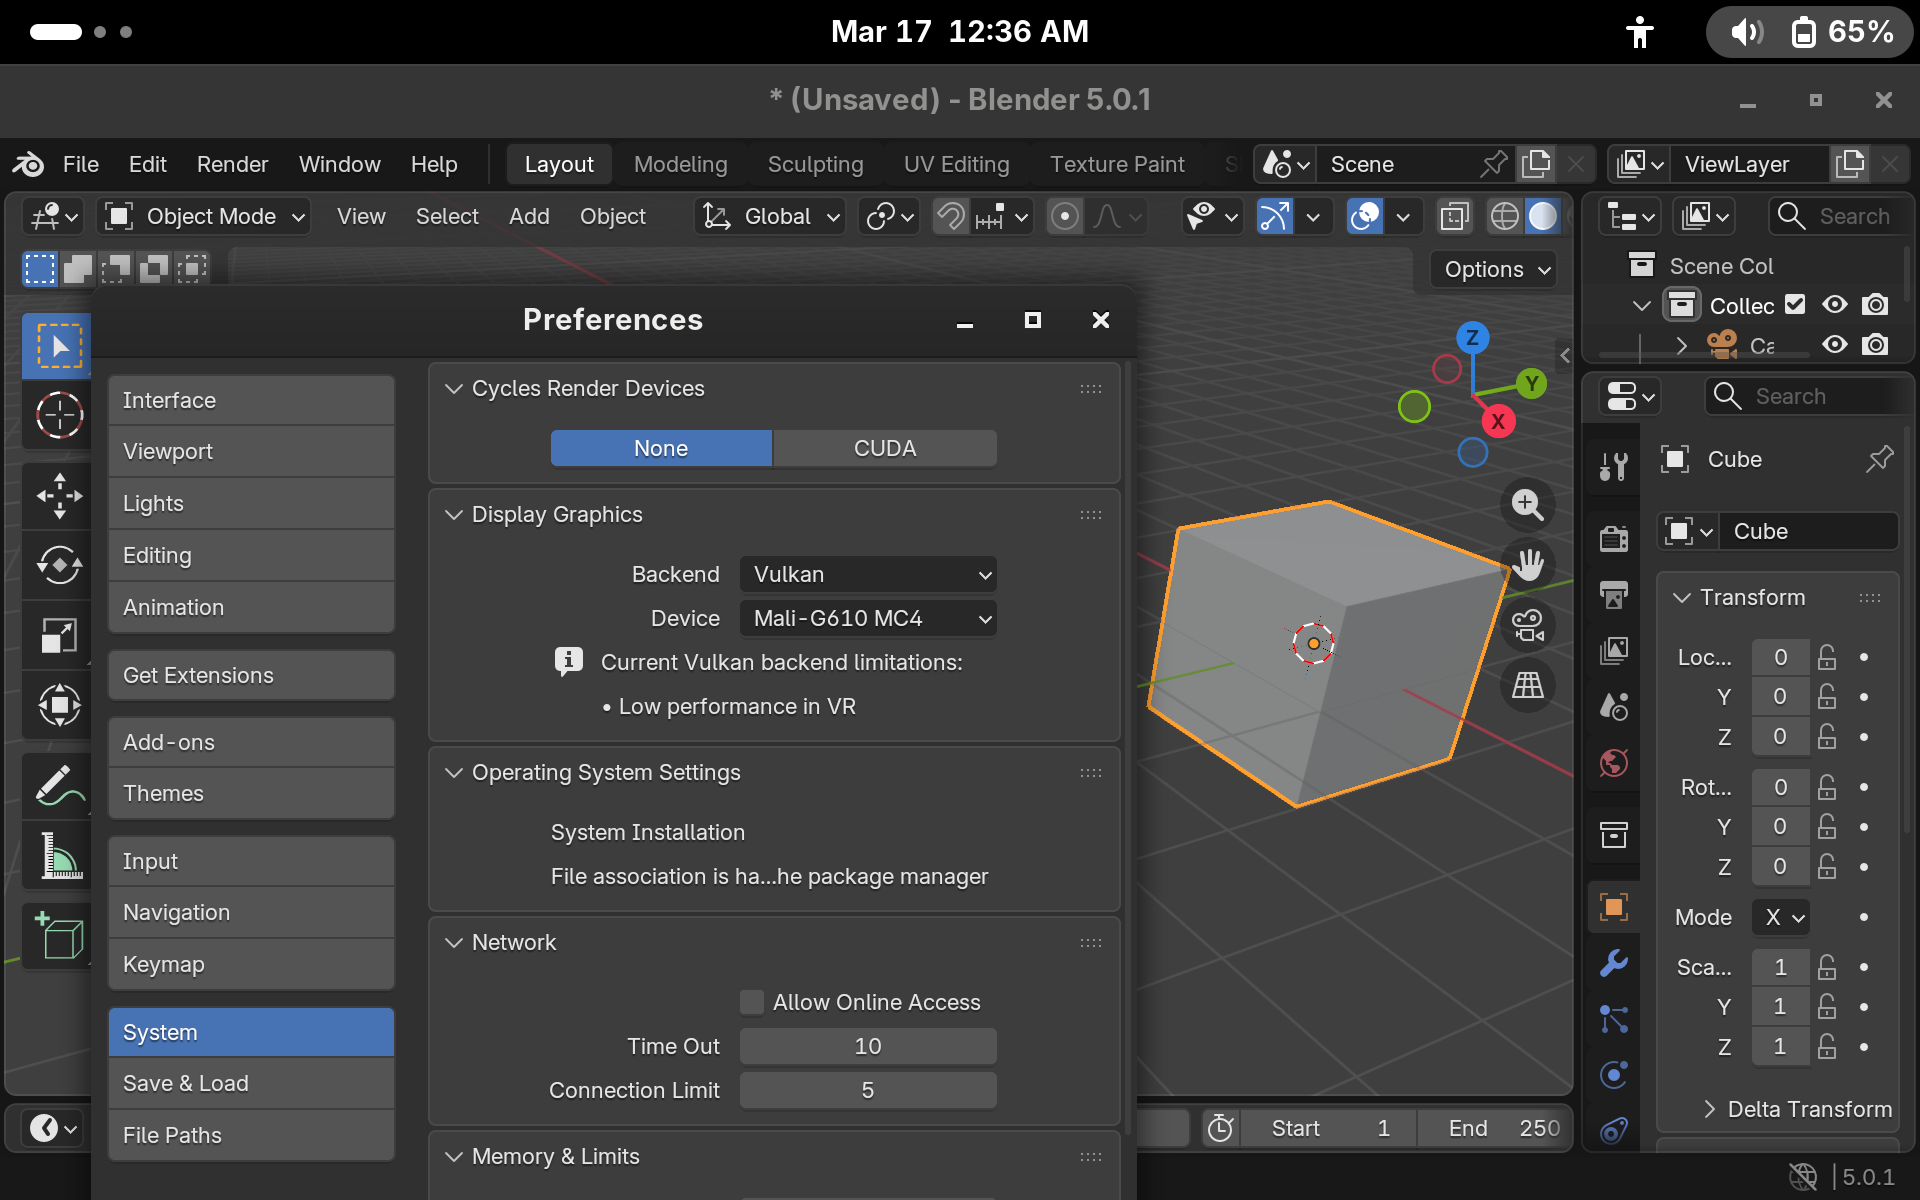
Task: Select CUDA as Cycles render device
Action: coord(884,448)
